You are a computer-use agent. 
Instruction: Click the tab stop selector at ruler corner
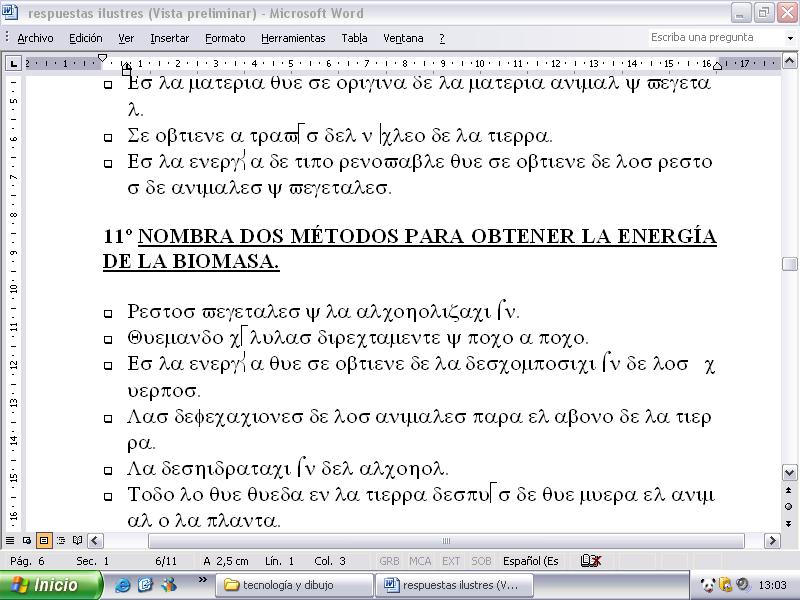coord(13,63)
